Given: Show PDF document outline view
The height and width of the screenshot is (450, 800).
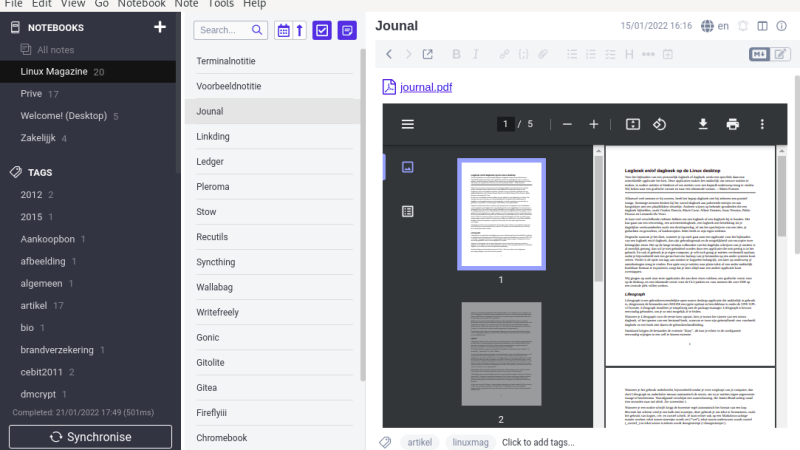Looking at the screenshot, I should coord(408,211).
